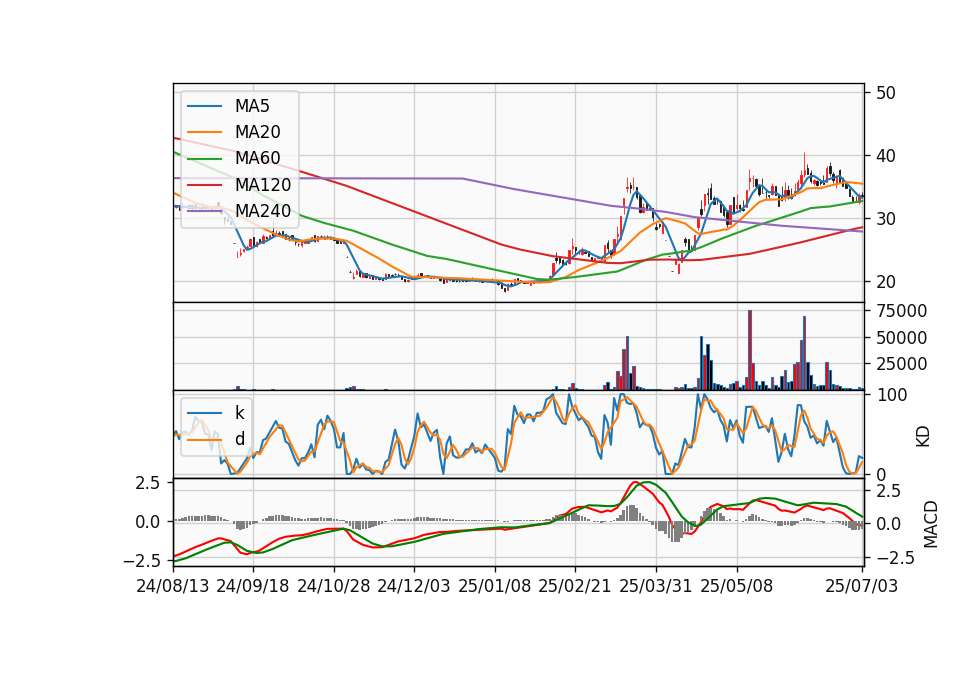Image resolution: width=960 pixels, height=690 pixels.
Task: Click the MA20 legend label
Action: 257,132
